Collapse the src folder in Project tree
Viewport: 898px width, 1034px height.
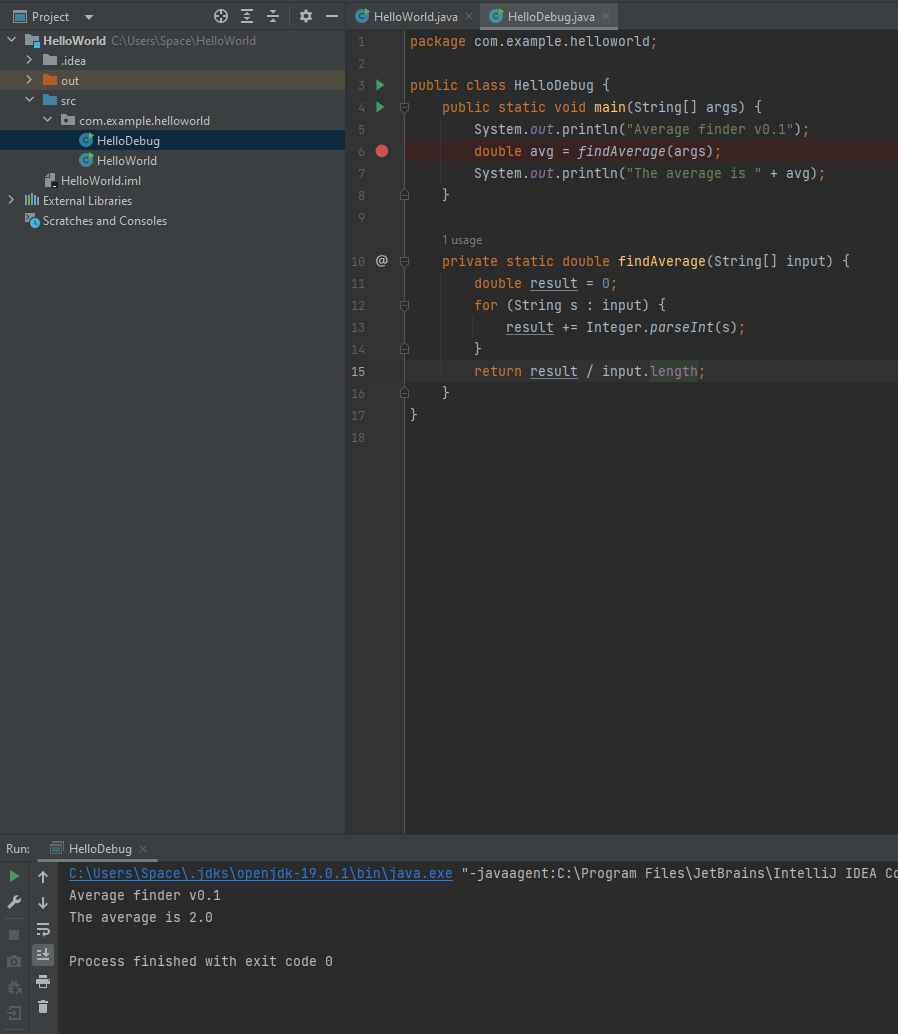(x=28, y=100)
